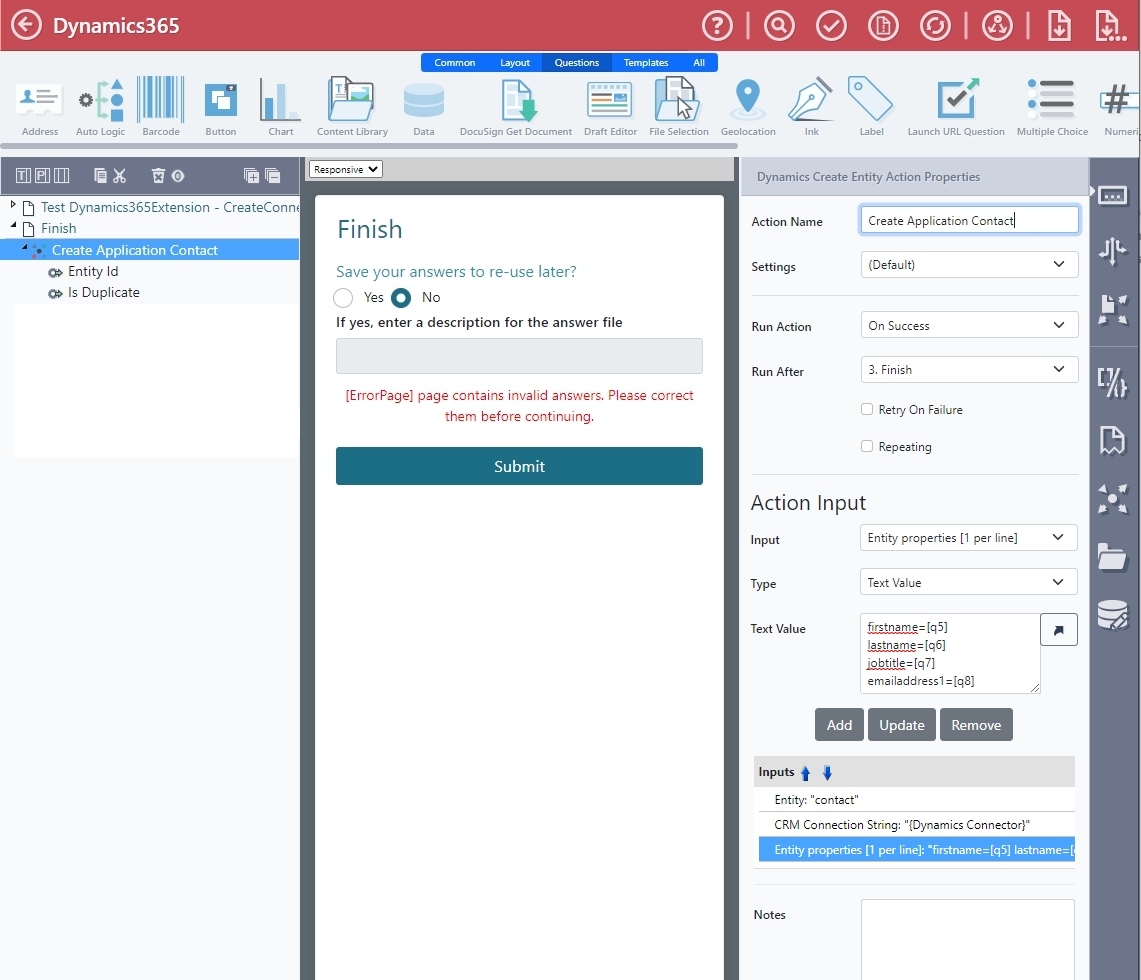Click the Add input button
This screenshot has width=1141, height=980.
coord(839,725)
